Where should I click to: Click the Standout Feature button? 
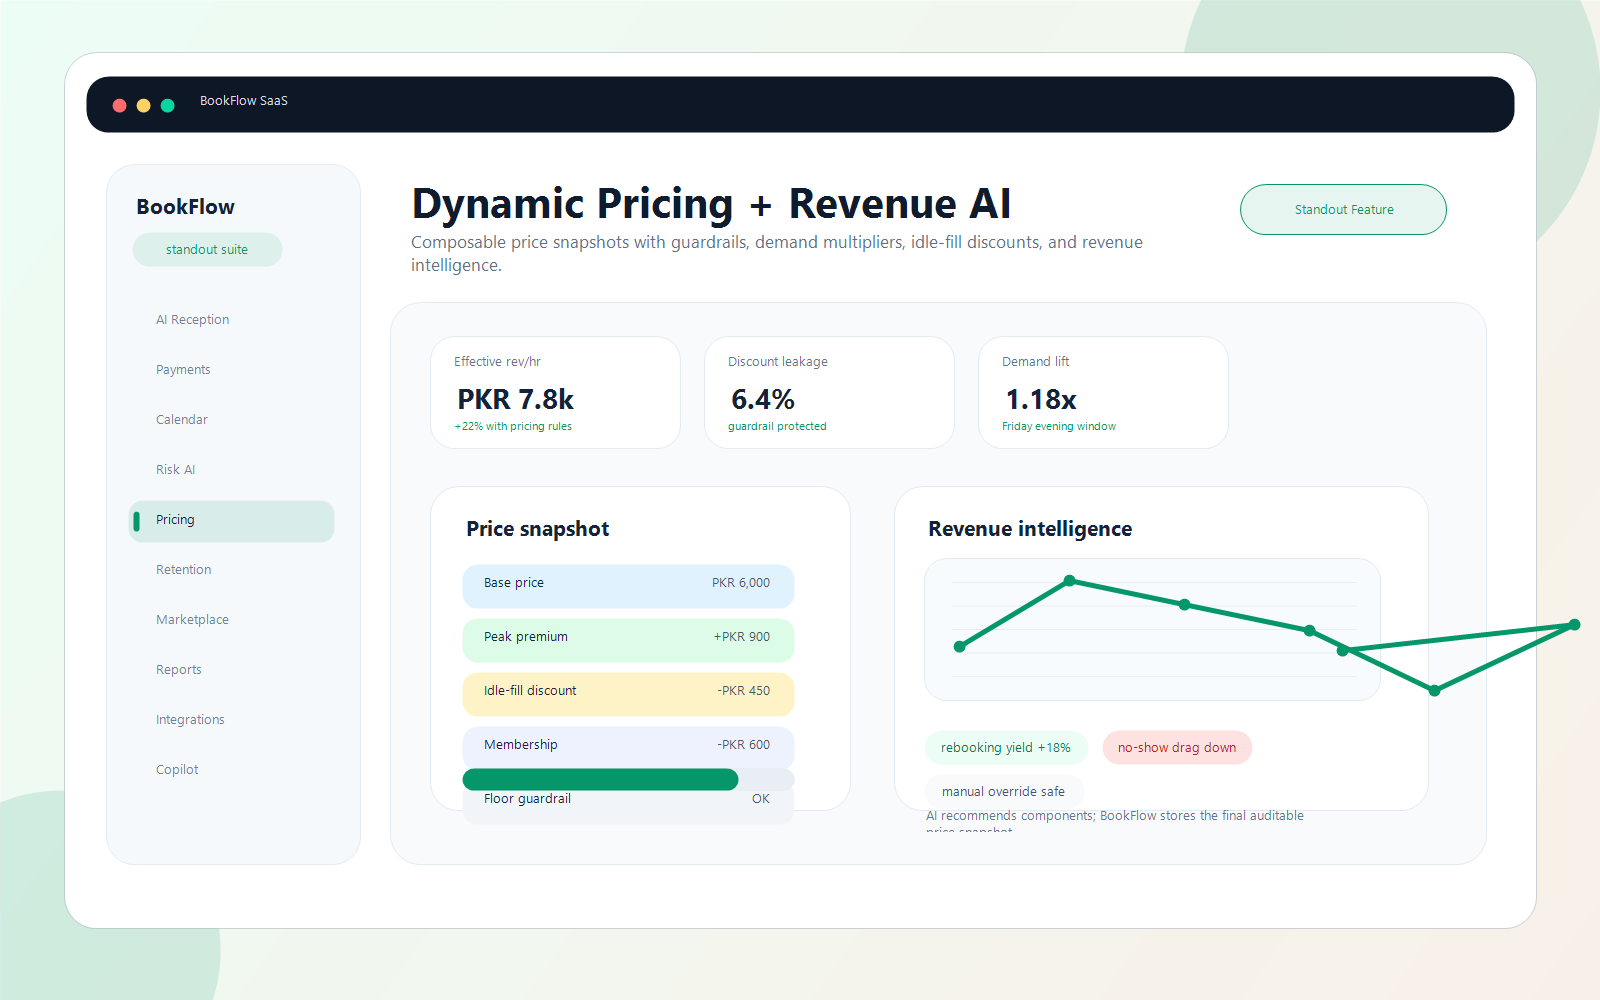tap(1343, 210)
